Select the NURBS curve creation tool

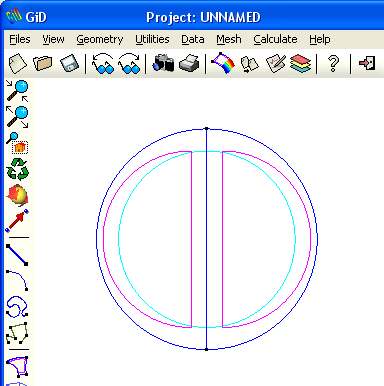17,306
